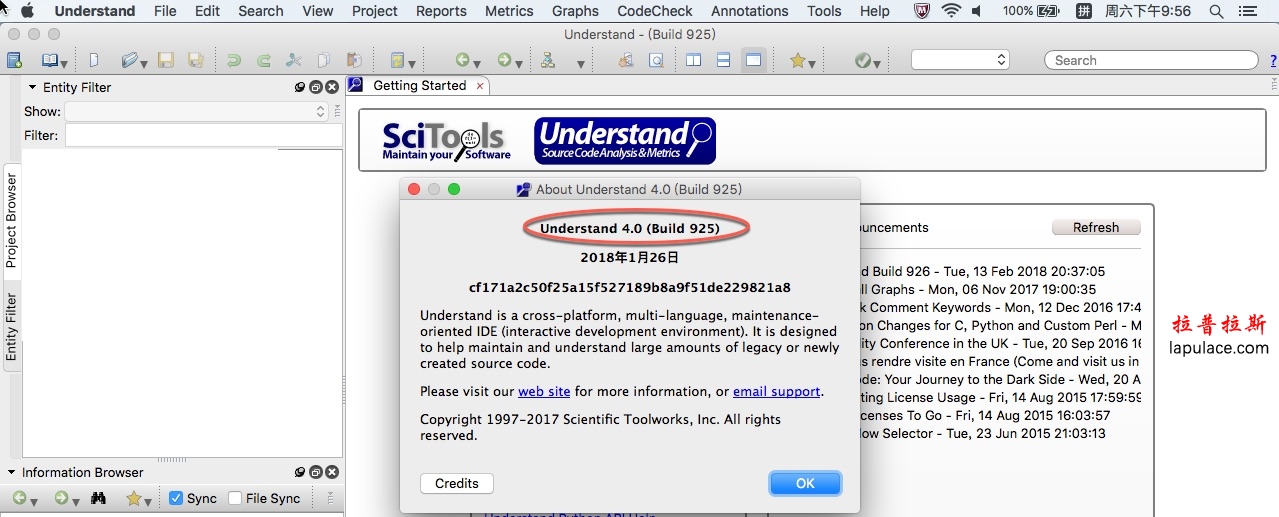This screenshot has width=1279, height=517.
Task: Select the split vertically layout icon
Action: 693,60
